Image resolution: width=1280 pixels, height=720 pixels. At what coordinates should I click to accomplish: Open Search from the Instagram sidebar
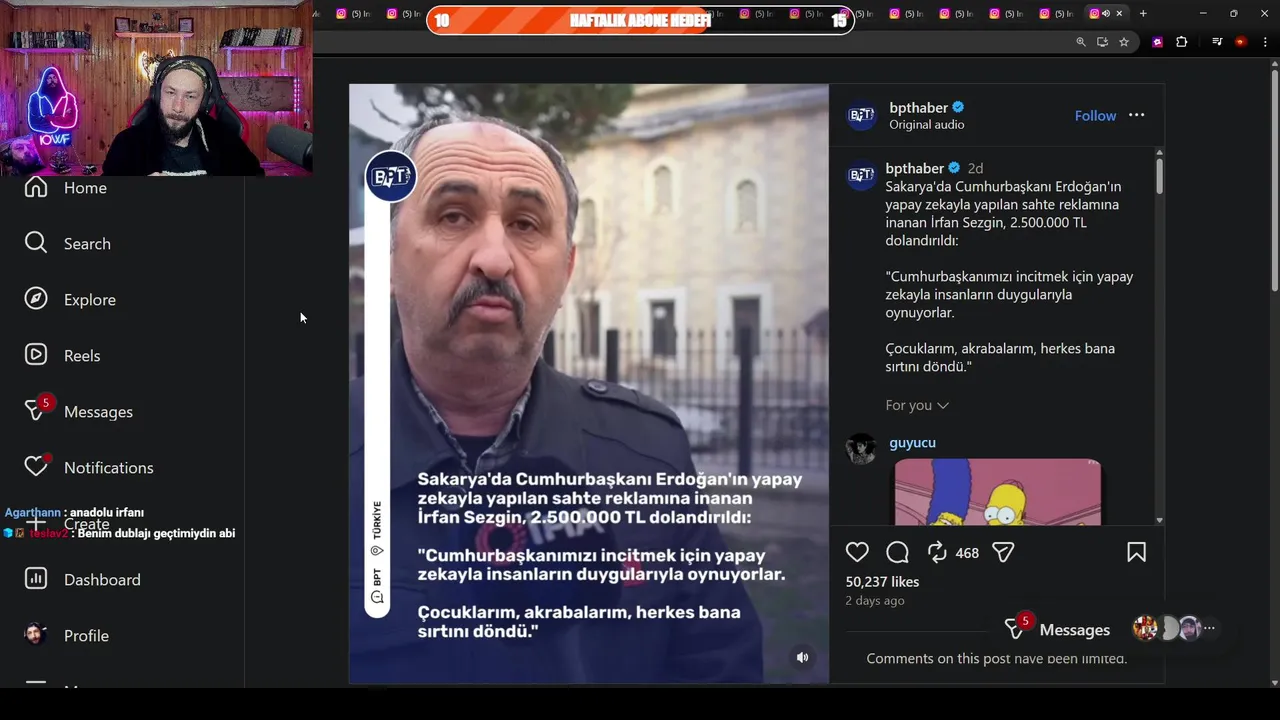[68, 243]
